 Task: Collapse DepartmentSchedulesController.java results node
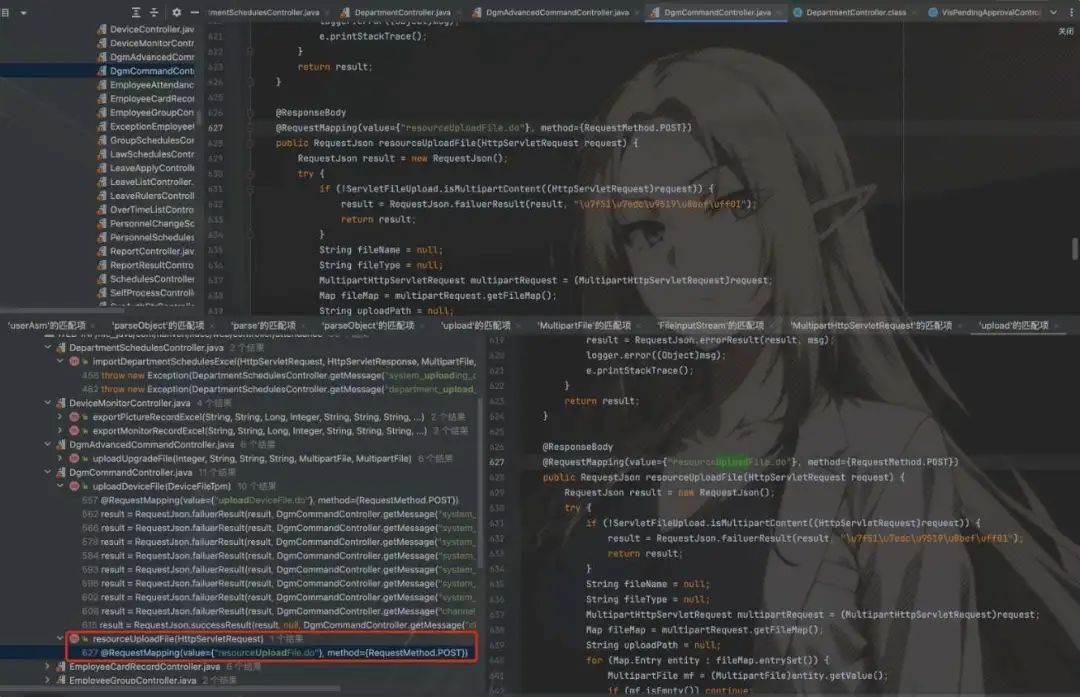(x=48, y=348)
